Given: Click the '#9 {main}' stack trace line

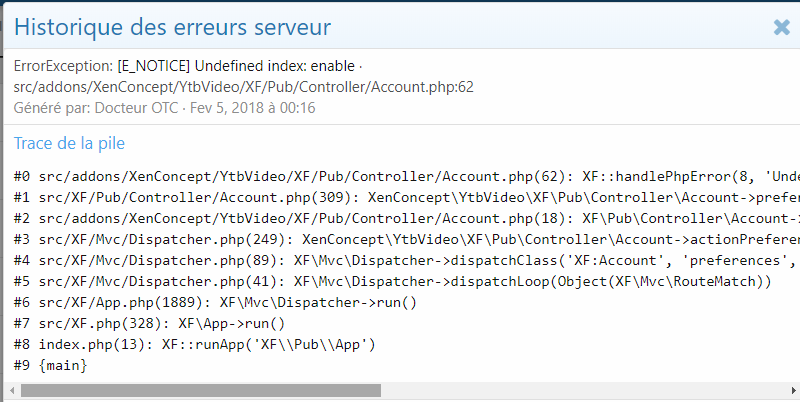Looking at the screenshot, I should [52, 366].
